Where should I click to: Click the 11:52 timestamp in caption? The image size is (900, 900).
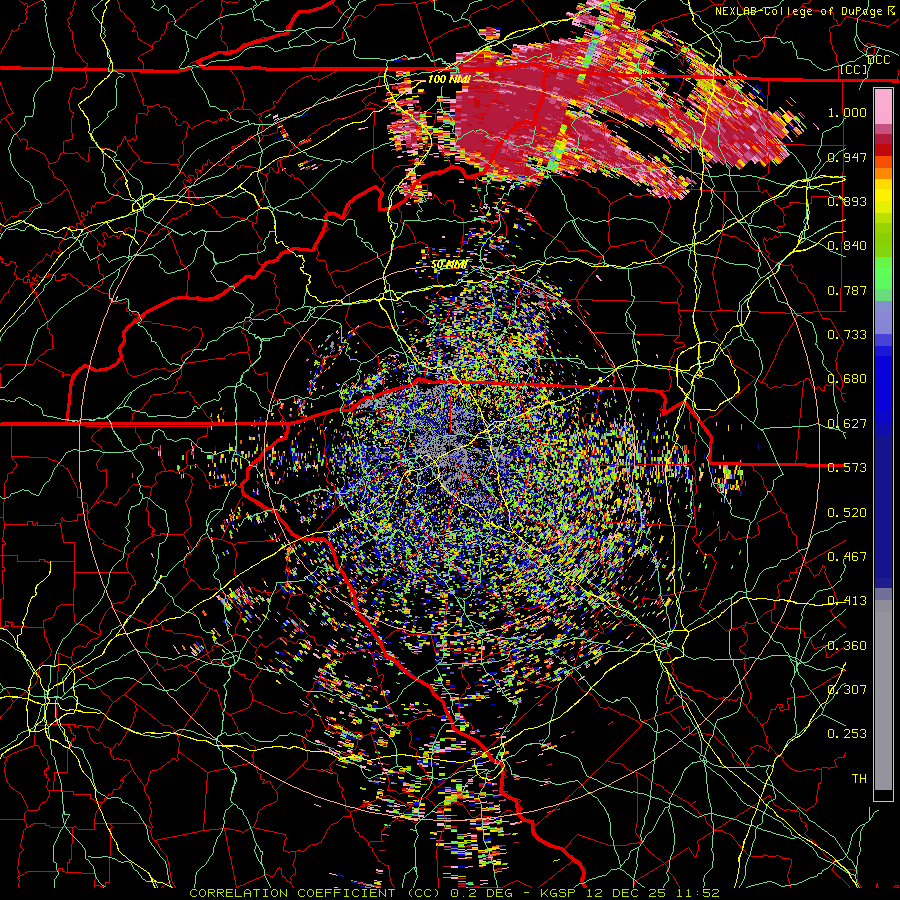tap(697, 893)
